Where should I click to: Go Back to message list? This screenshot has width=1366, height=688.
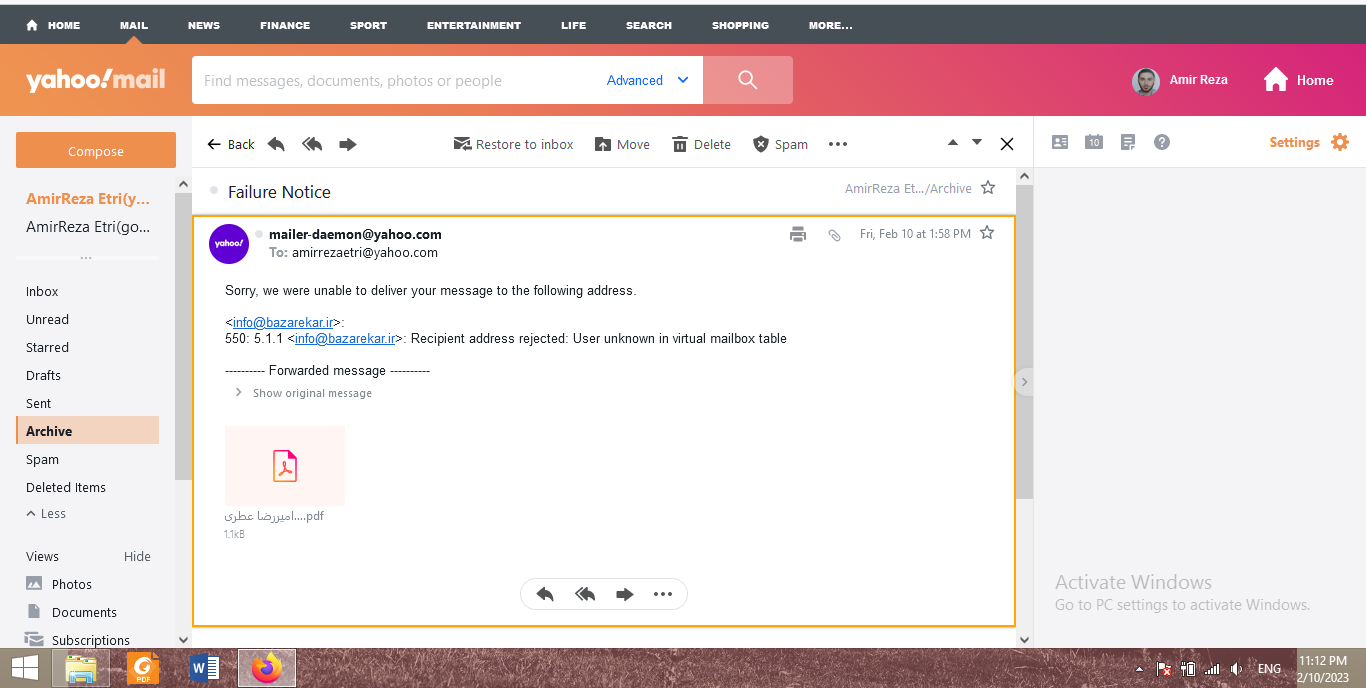231,144
